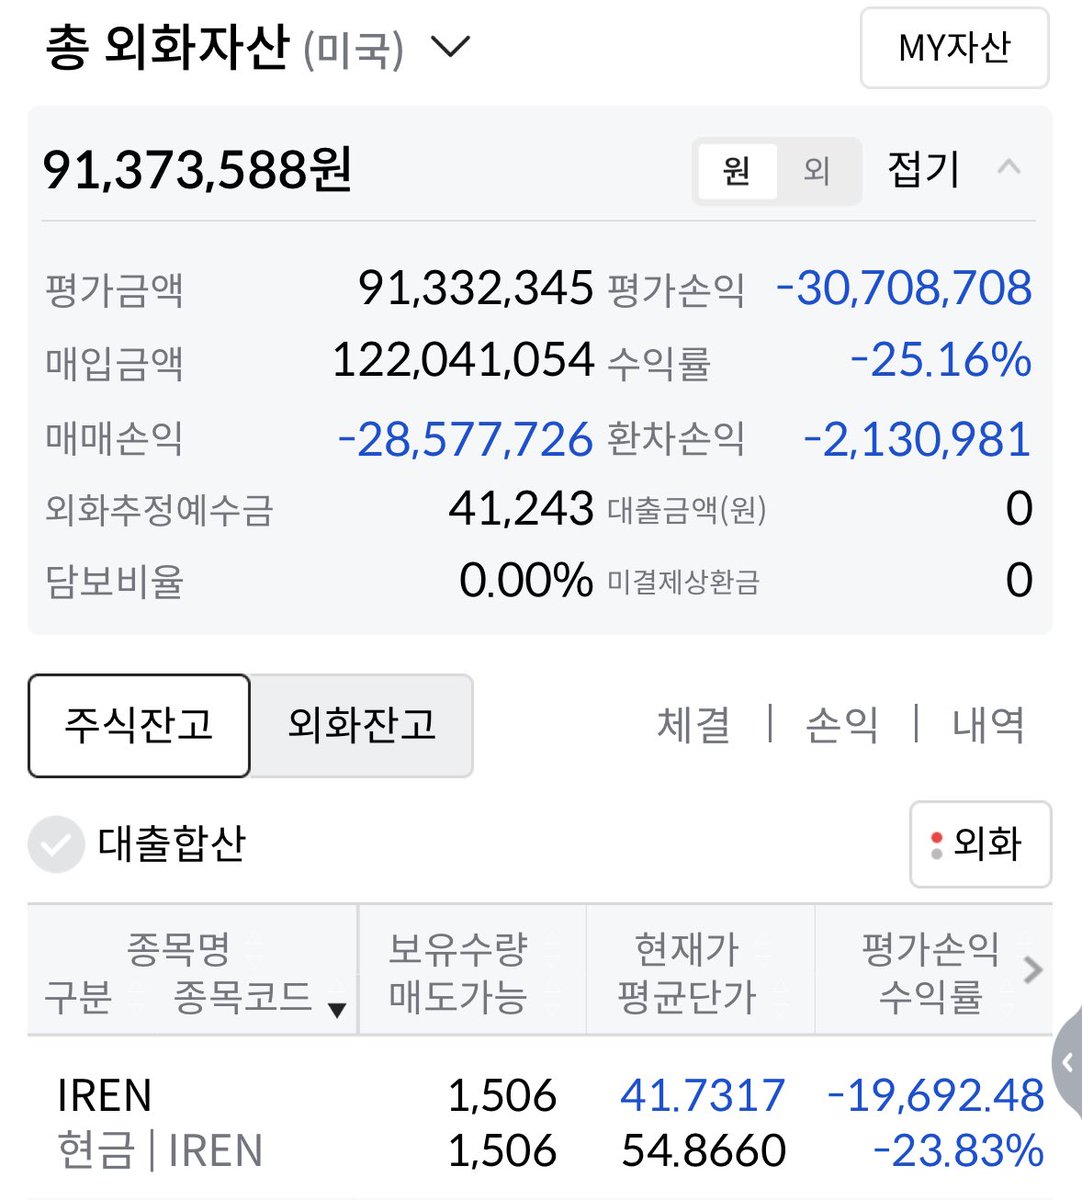Click 환차손익 value -2,130,981
This screenshot has height=1200, width=1082.
point(917,440)
